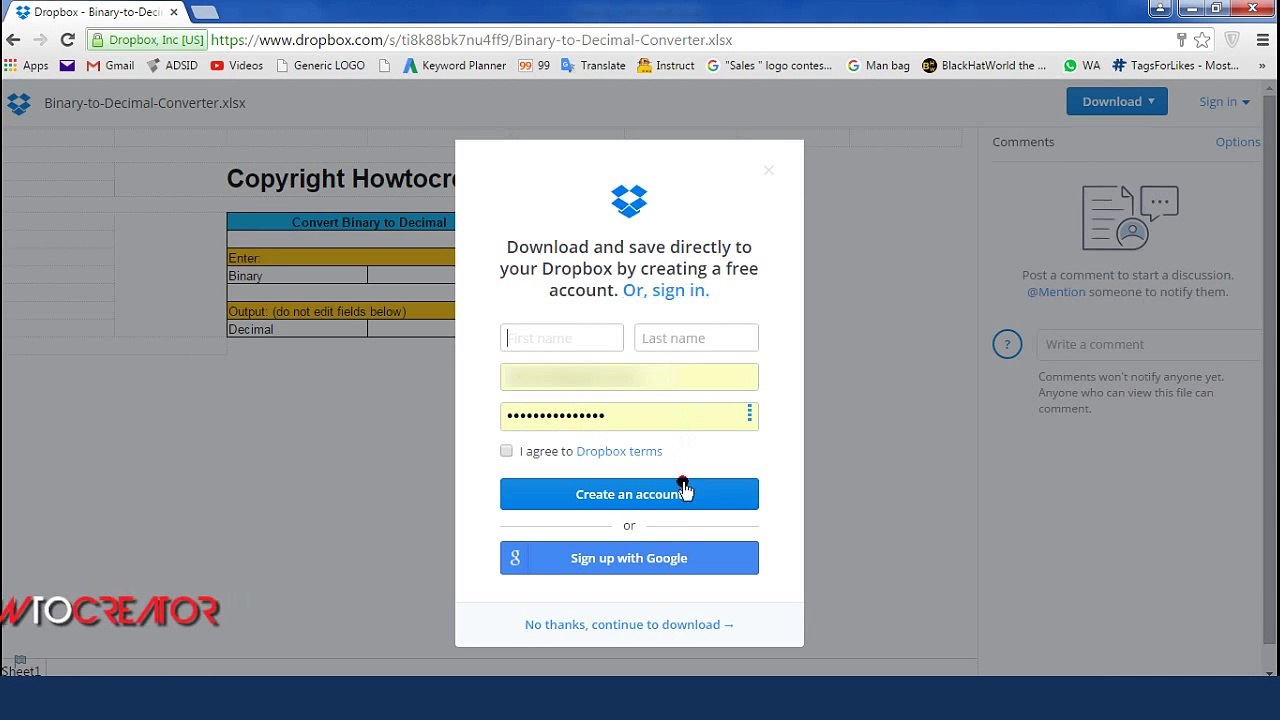The image size is (1280, 720).
Task: Click the Enter: row in the spreadsheet
Action: (x=341, y=258)
